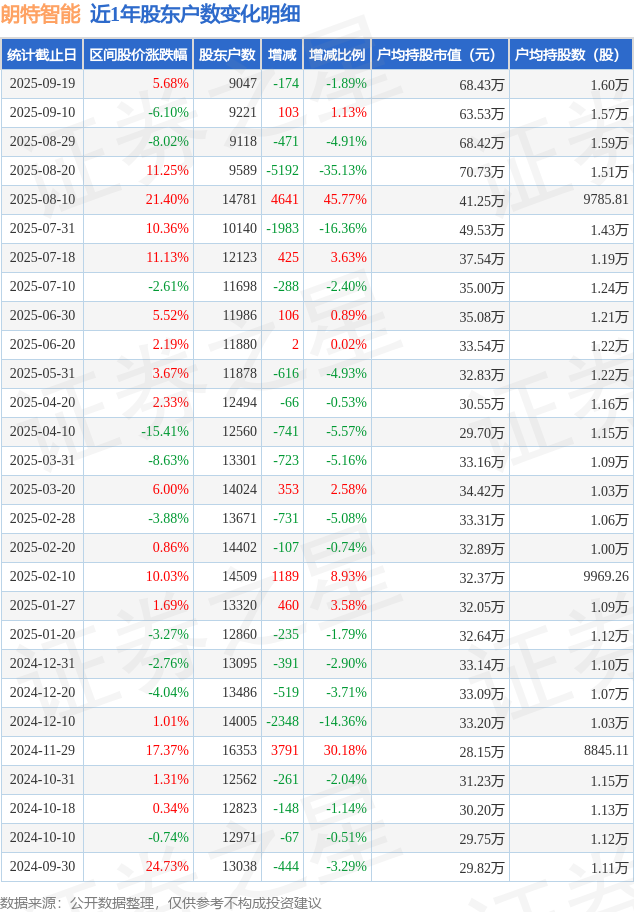This screenshot has height=912, width=634.
Task: Select the 增减比例 column header
Action: 337,55
